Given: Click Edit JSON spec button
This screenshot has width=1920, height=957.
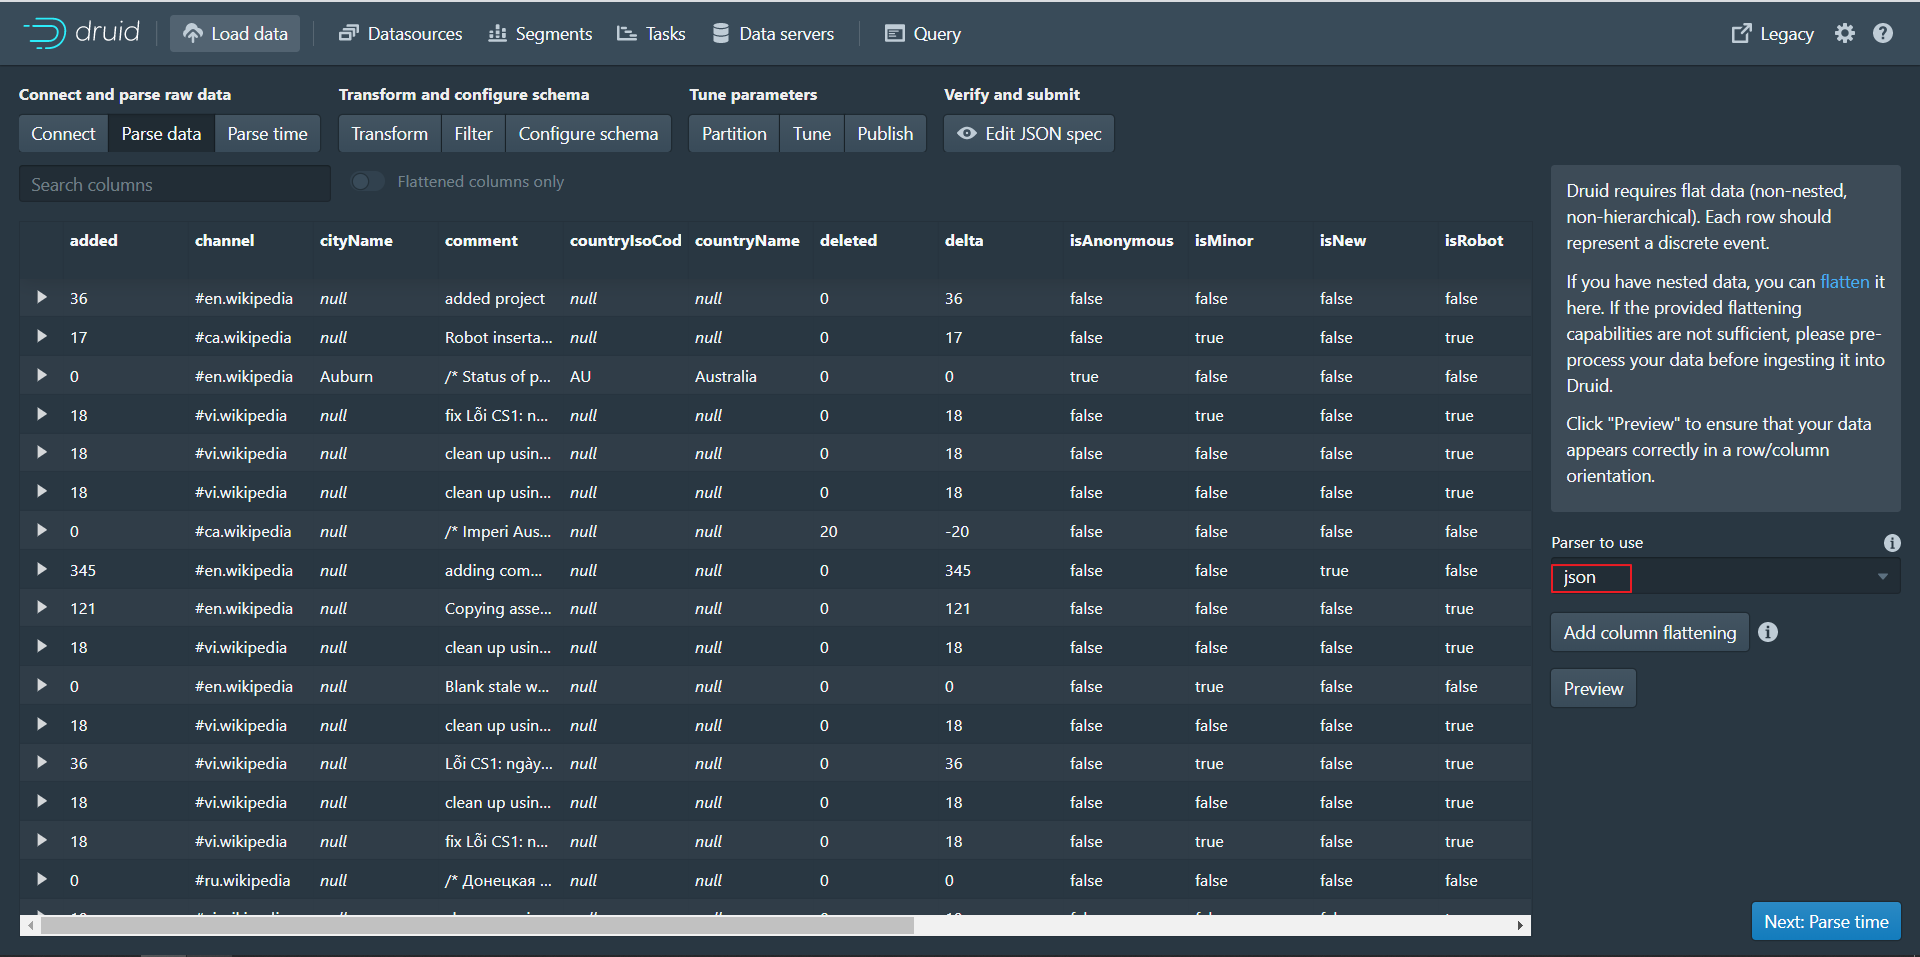Looking at the screenshot, I should (x=1029, y=133).
